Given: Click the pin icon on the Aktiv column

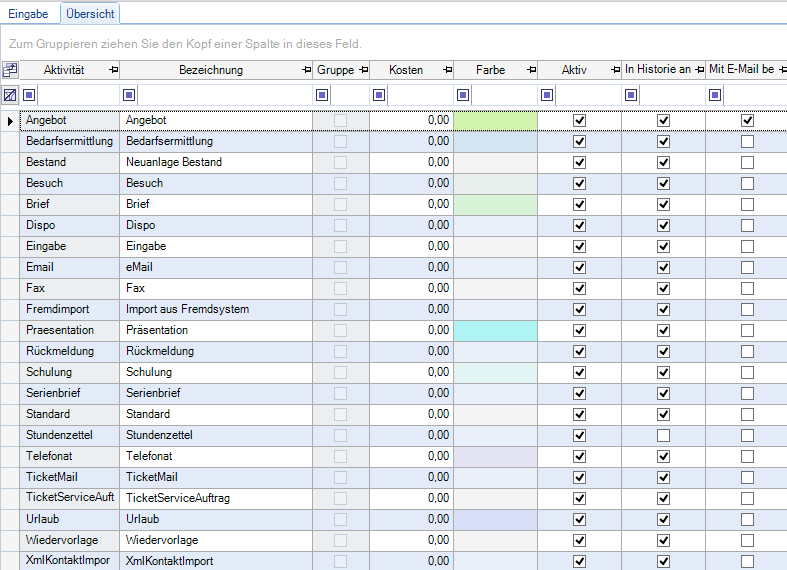Looking at the screenshot, I should point(613,70).
